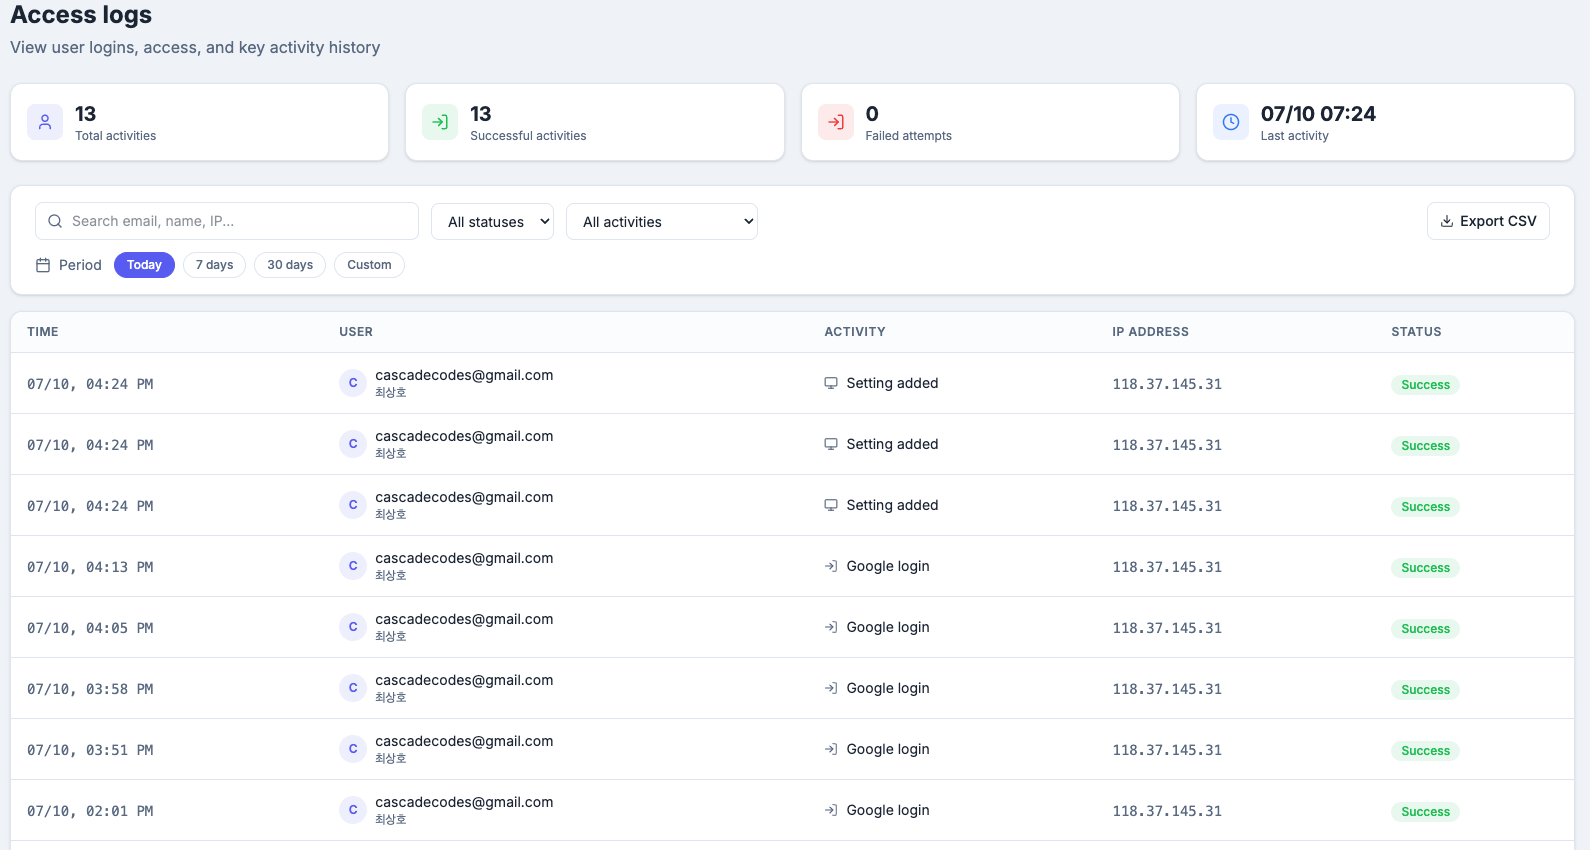Click the user avatar C in the 03:51 PM row
Screen dimensions: 1590x850
point(353,749)
